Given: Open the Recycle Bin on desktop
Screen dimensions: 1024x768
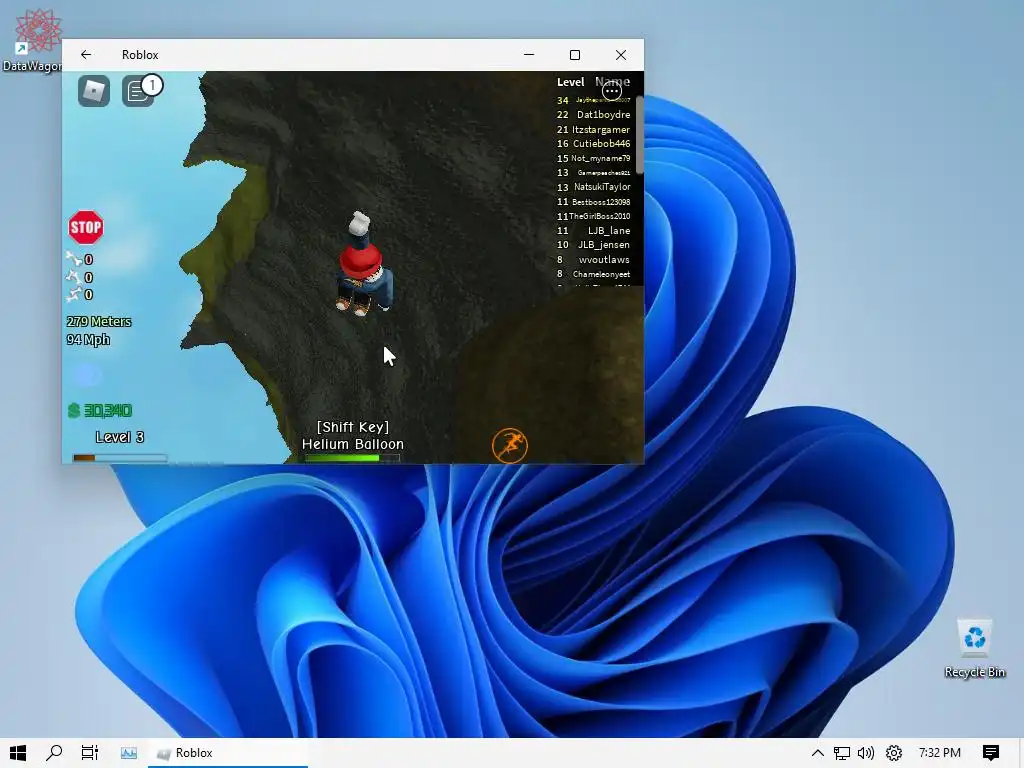Looking at the screenshot, I should pos(974,649).
